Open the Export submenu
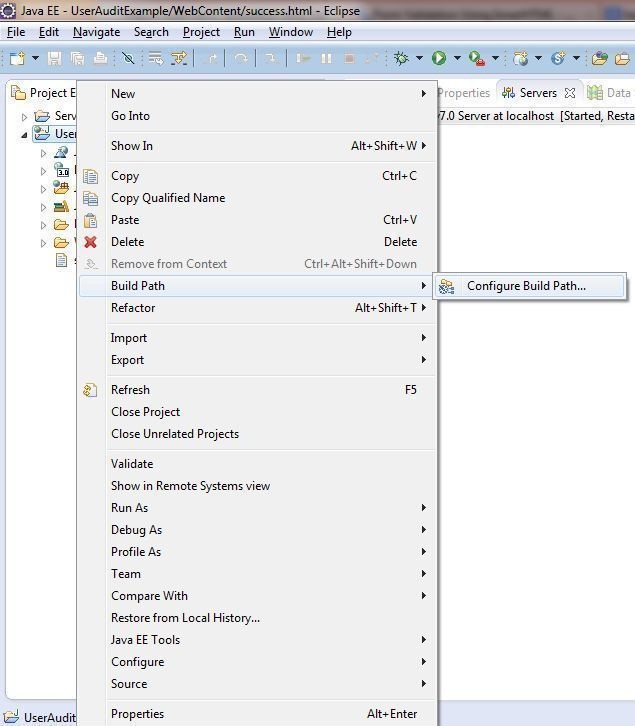The width and height of the screenshot is (635, 726). pyautogui.click(x=257, y=360)
